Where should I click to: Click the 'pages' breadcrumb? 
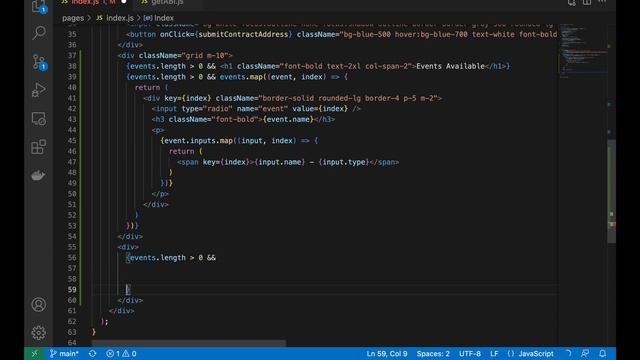[73, 18]
